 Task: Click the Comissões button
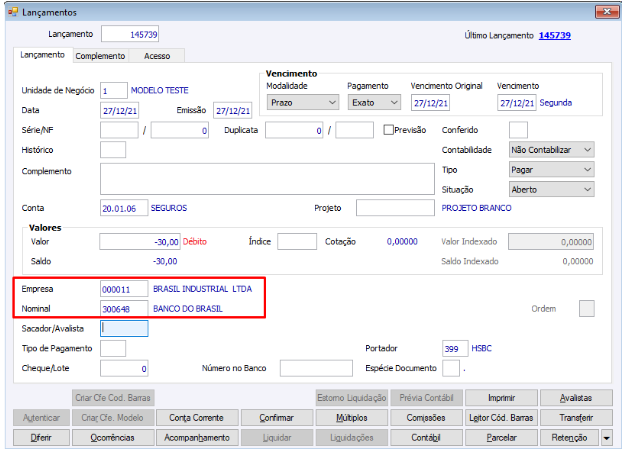(x=426, y=418)
